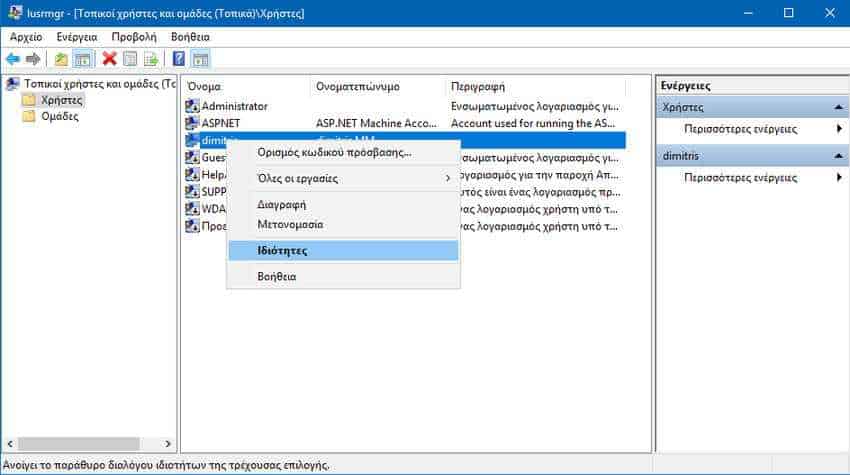Click Ορισμός κωδικού πρόσβασης menu entry

coord(334,152)
